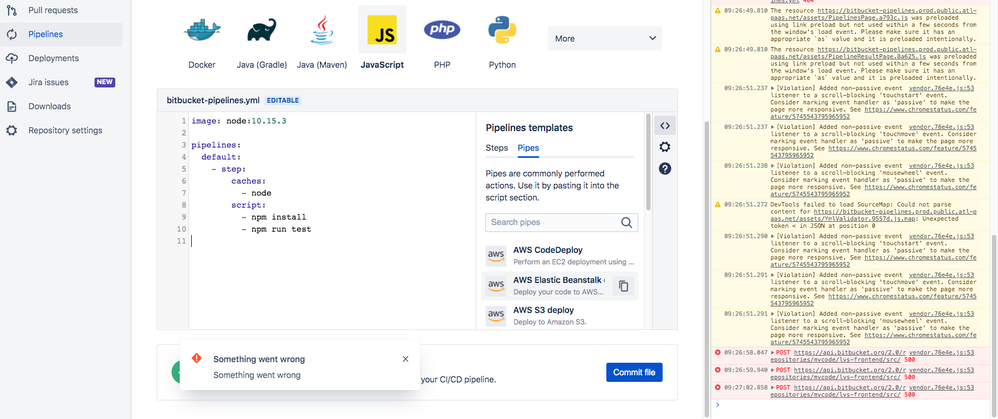Open the AWS S3 deploy pipe entry
998x419 pixels.
(561, 316)
